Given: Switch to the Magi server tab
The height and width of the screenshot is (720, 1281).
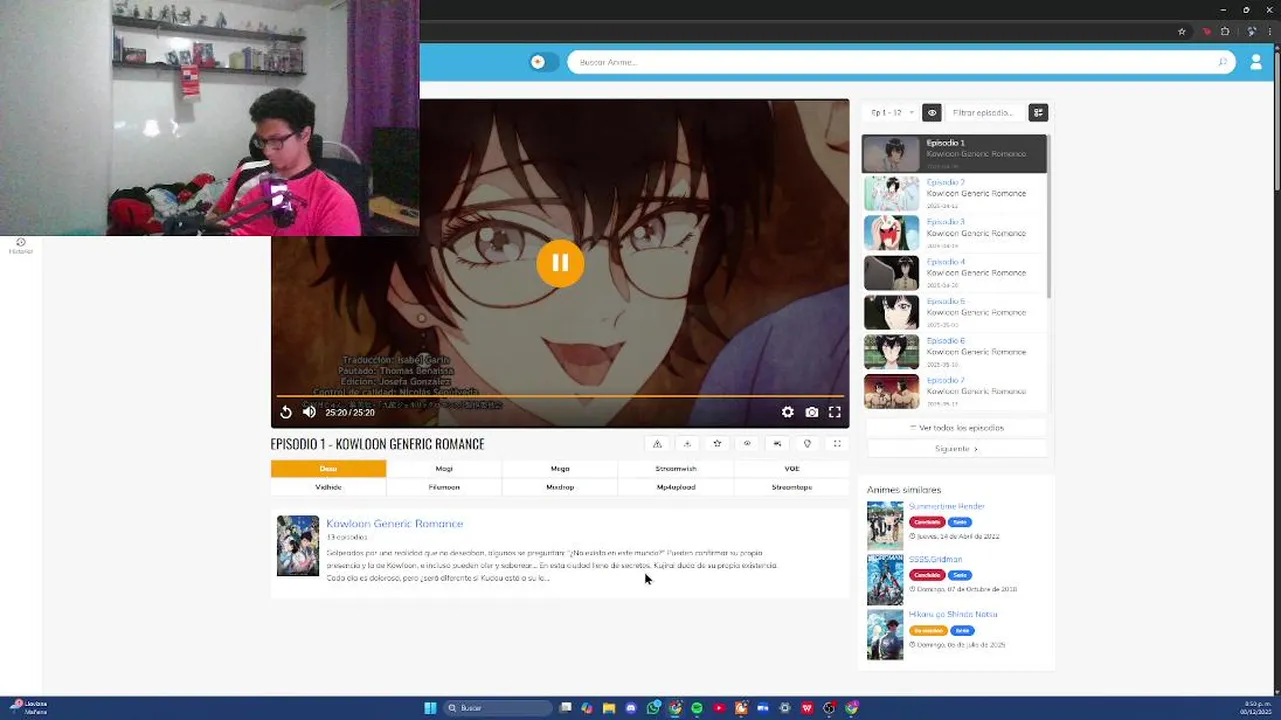Looking at the screenshot, I should point(444,468).
